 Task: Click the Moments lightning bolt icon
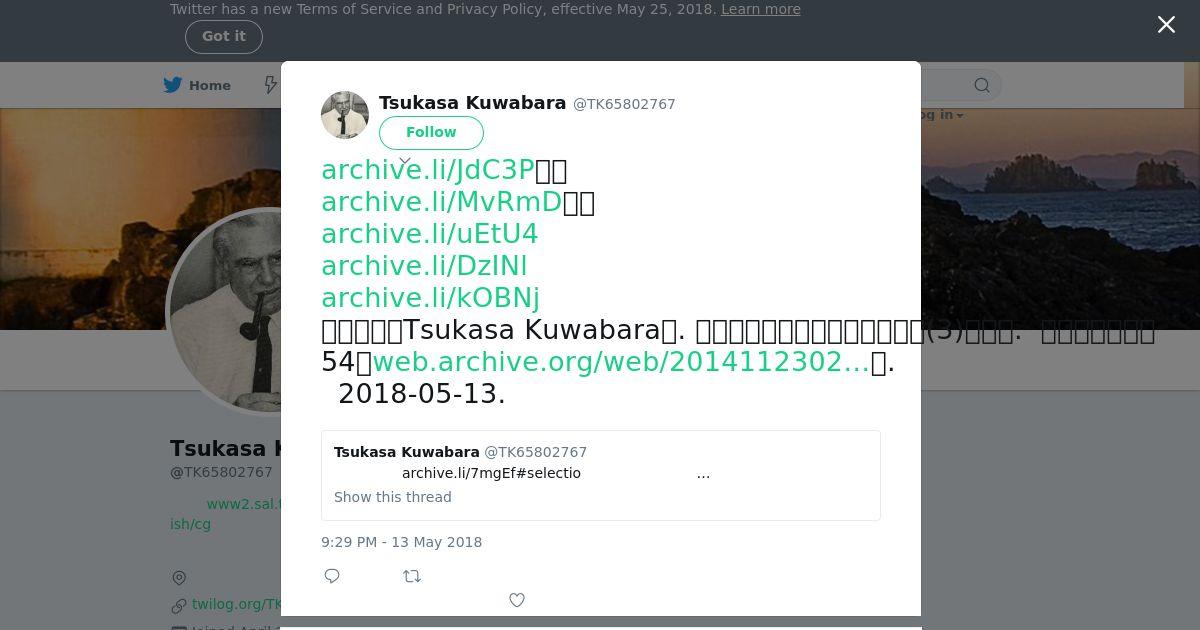pos(270,85)
